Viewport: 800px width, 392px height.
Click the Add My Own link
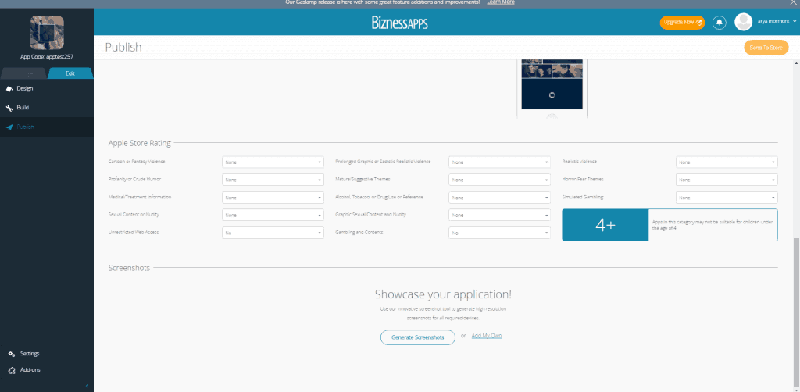487,335
